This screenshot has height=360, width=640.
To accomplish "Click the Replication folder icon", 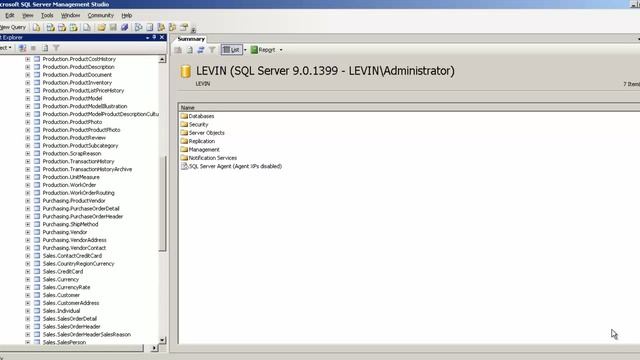I will tap(184, 141).
